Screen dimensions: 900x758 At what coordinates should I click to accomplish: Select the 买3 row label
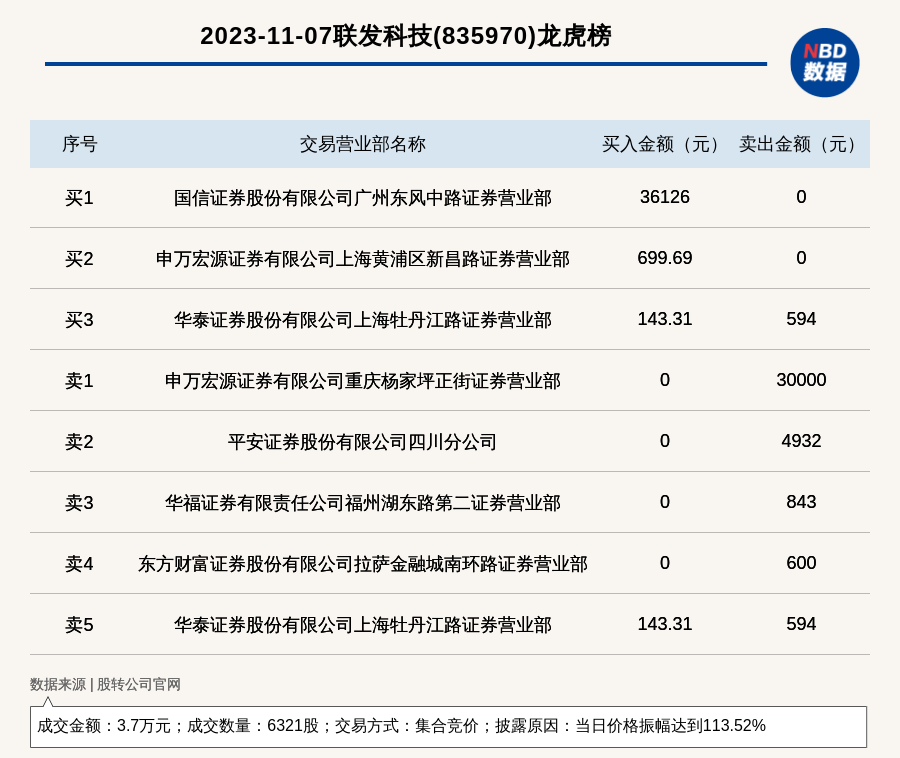point(79,320)
